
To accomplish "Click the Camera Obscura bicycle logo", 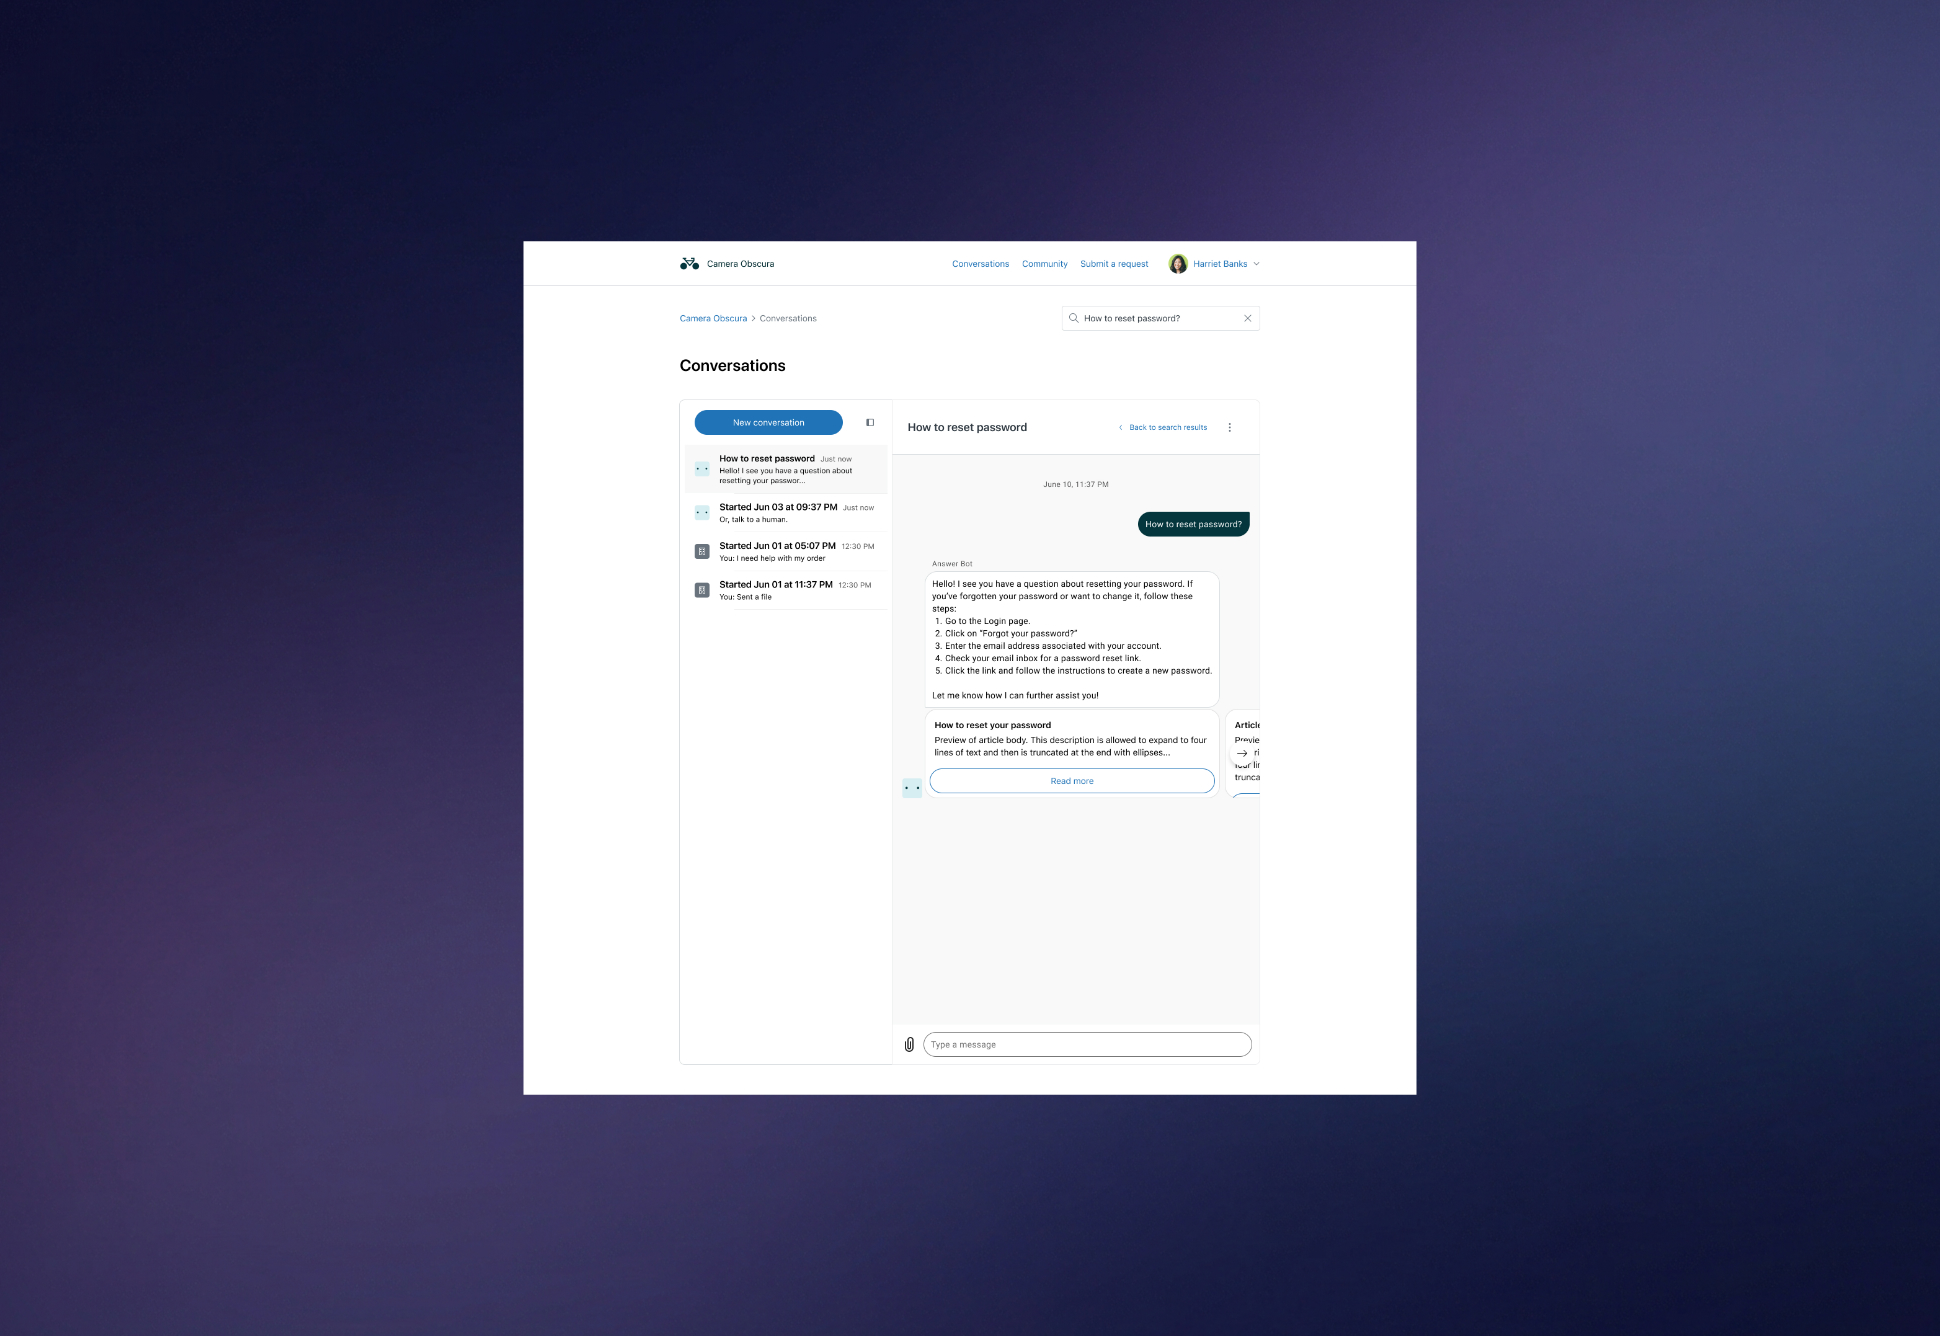I will (689, 264).
